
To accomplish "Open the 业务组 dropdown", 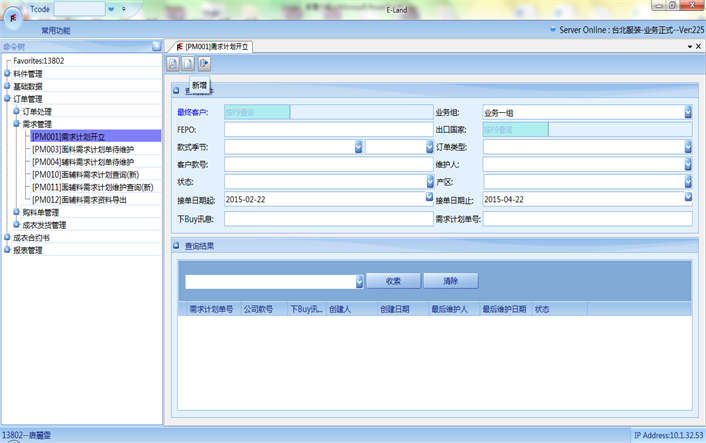I will coord(688,112).
